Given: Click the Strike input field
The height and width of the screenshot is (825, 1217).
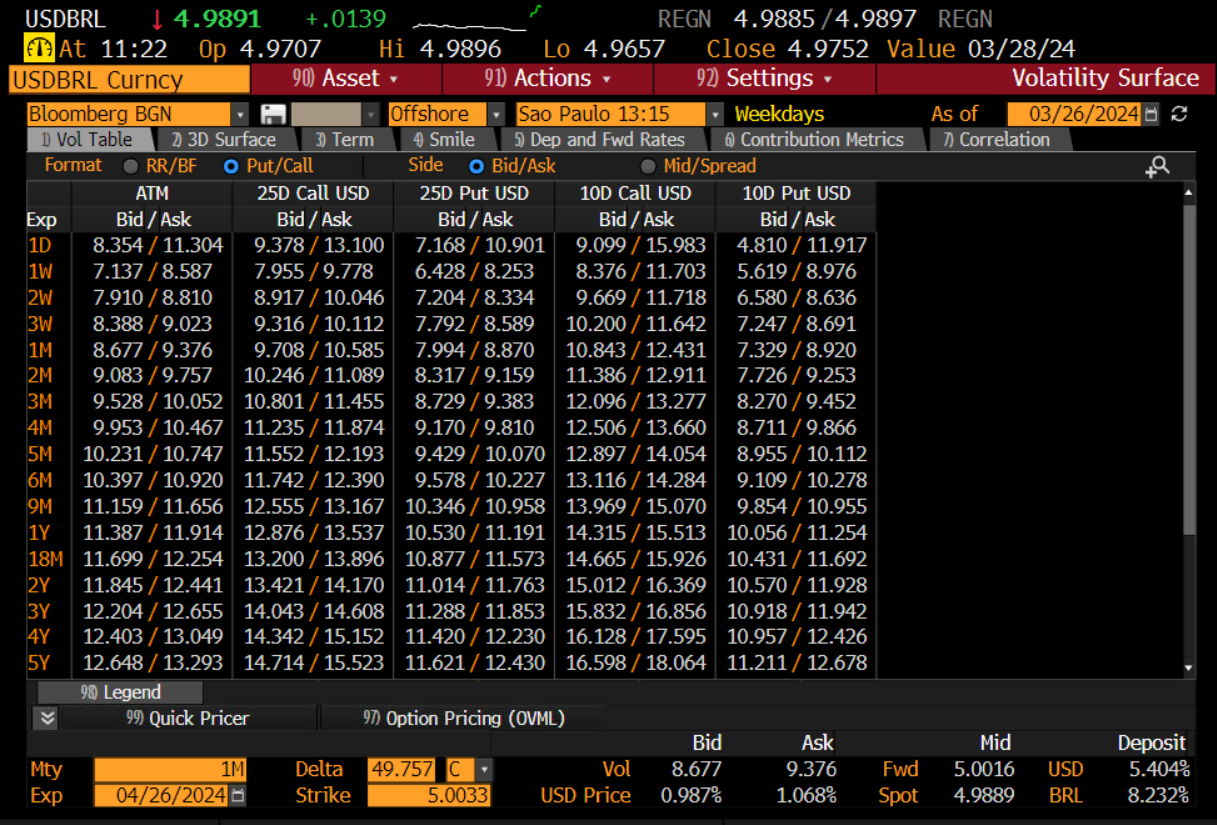Looking at the screenshot, I should tap(429, 796).
